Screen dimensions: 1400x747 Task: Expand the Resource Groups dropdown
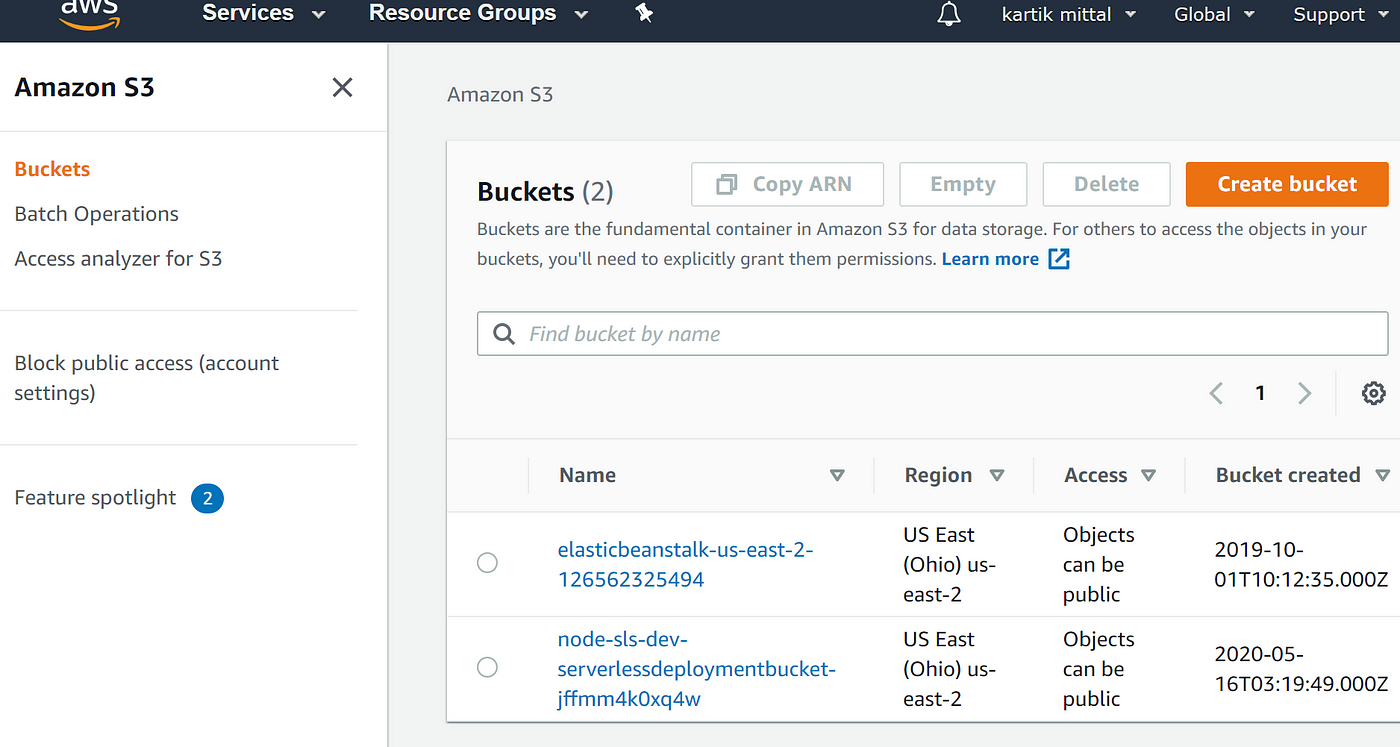tap(478, 14)
